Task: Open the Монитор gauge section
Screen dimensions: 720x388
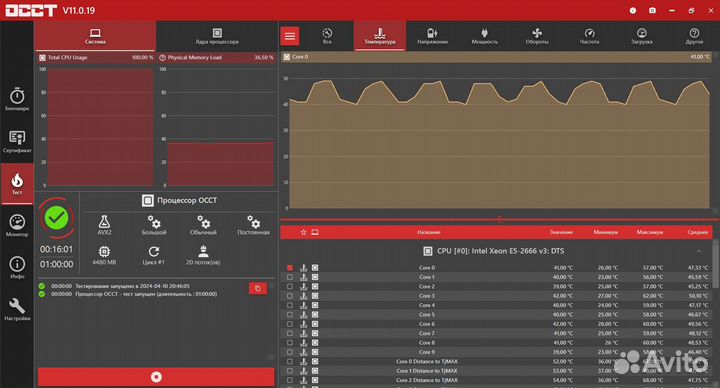Action: click(x=17, y=225)
